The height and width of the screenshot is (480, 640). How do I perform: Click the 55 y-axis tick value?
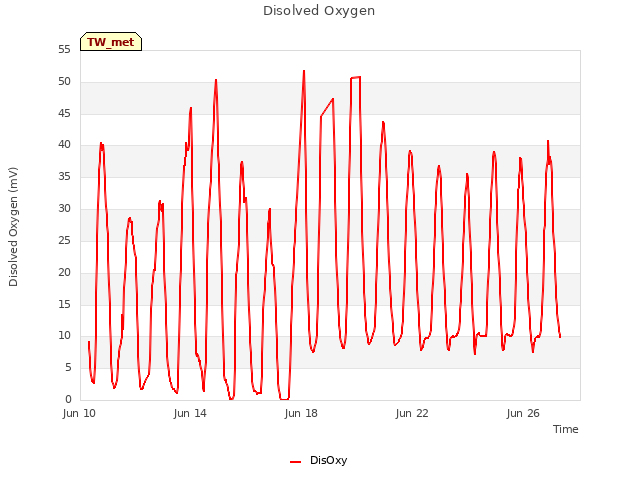pyautogui.click(x=64, y=50)
